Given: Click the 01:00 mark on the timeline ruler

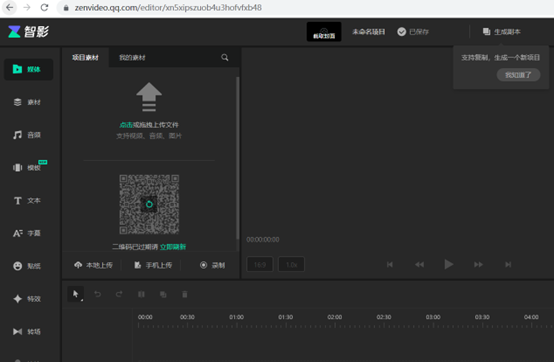Looking at the screenshot, I should click(x=236, y=317).
